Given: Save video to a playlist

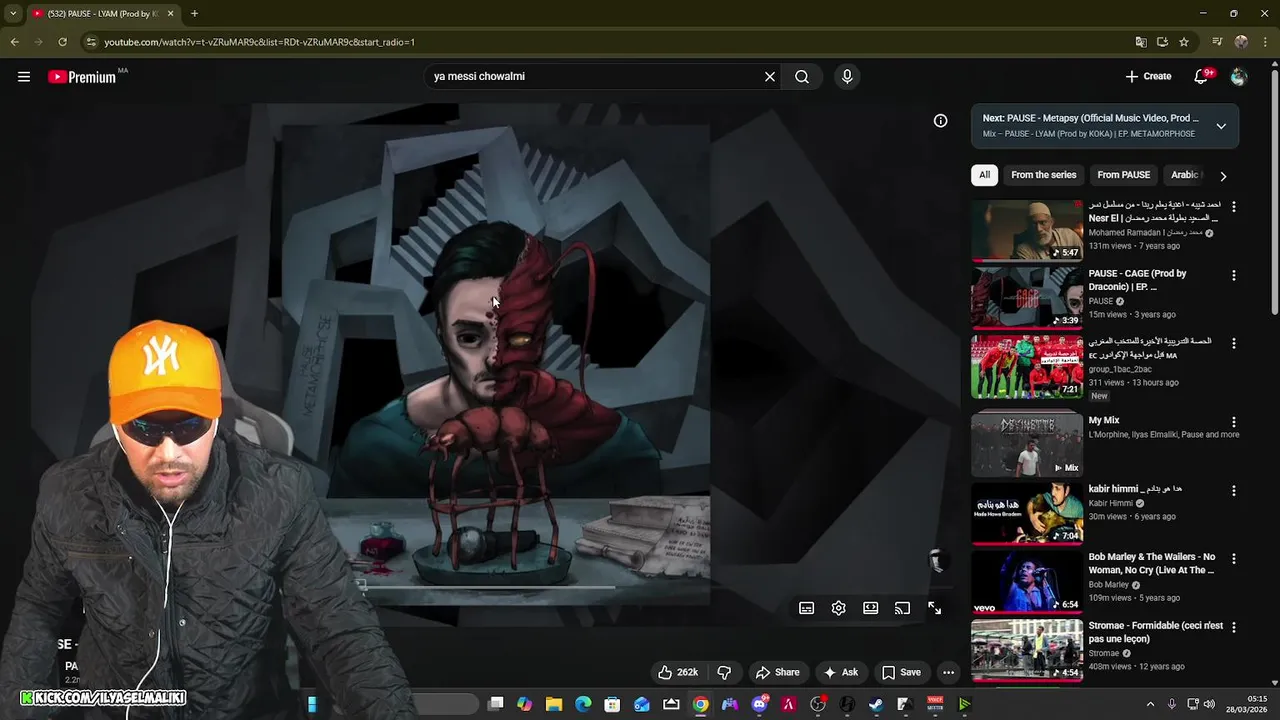Looking at the screenshot, I should (x=901, y=672).
